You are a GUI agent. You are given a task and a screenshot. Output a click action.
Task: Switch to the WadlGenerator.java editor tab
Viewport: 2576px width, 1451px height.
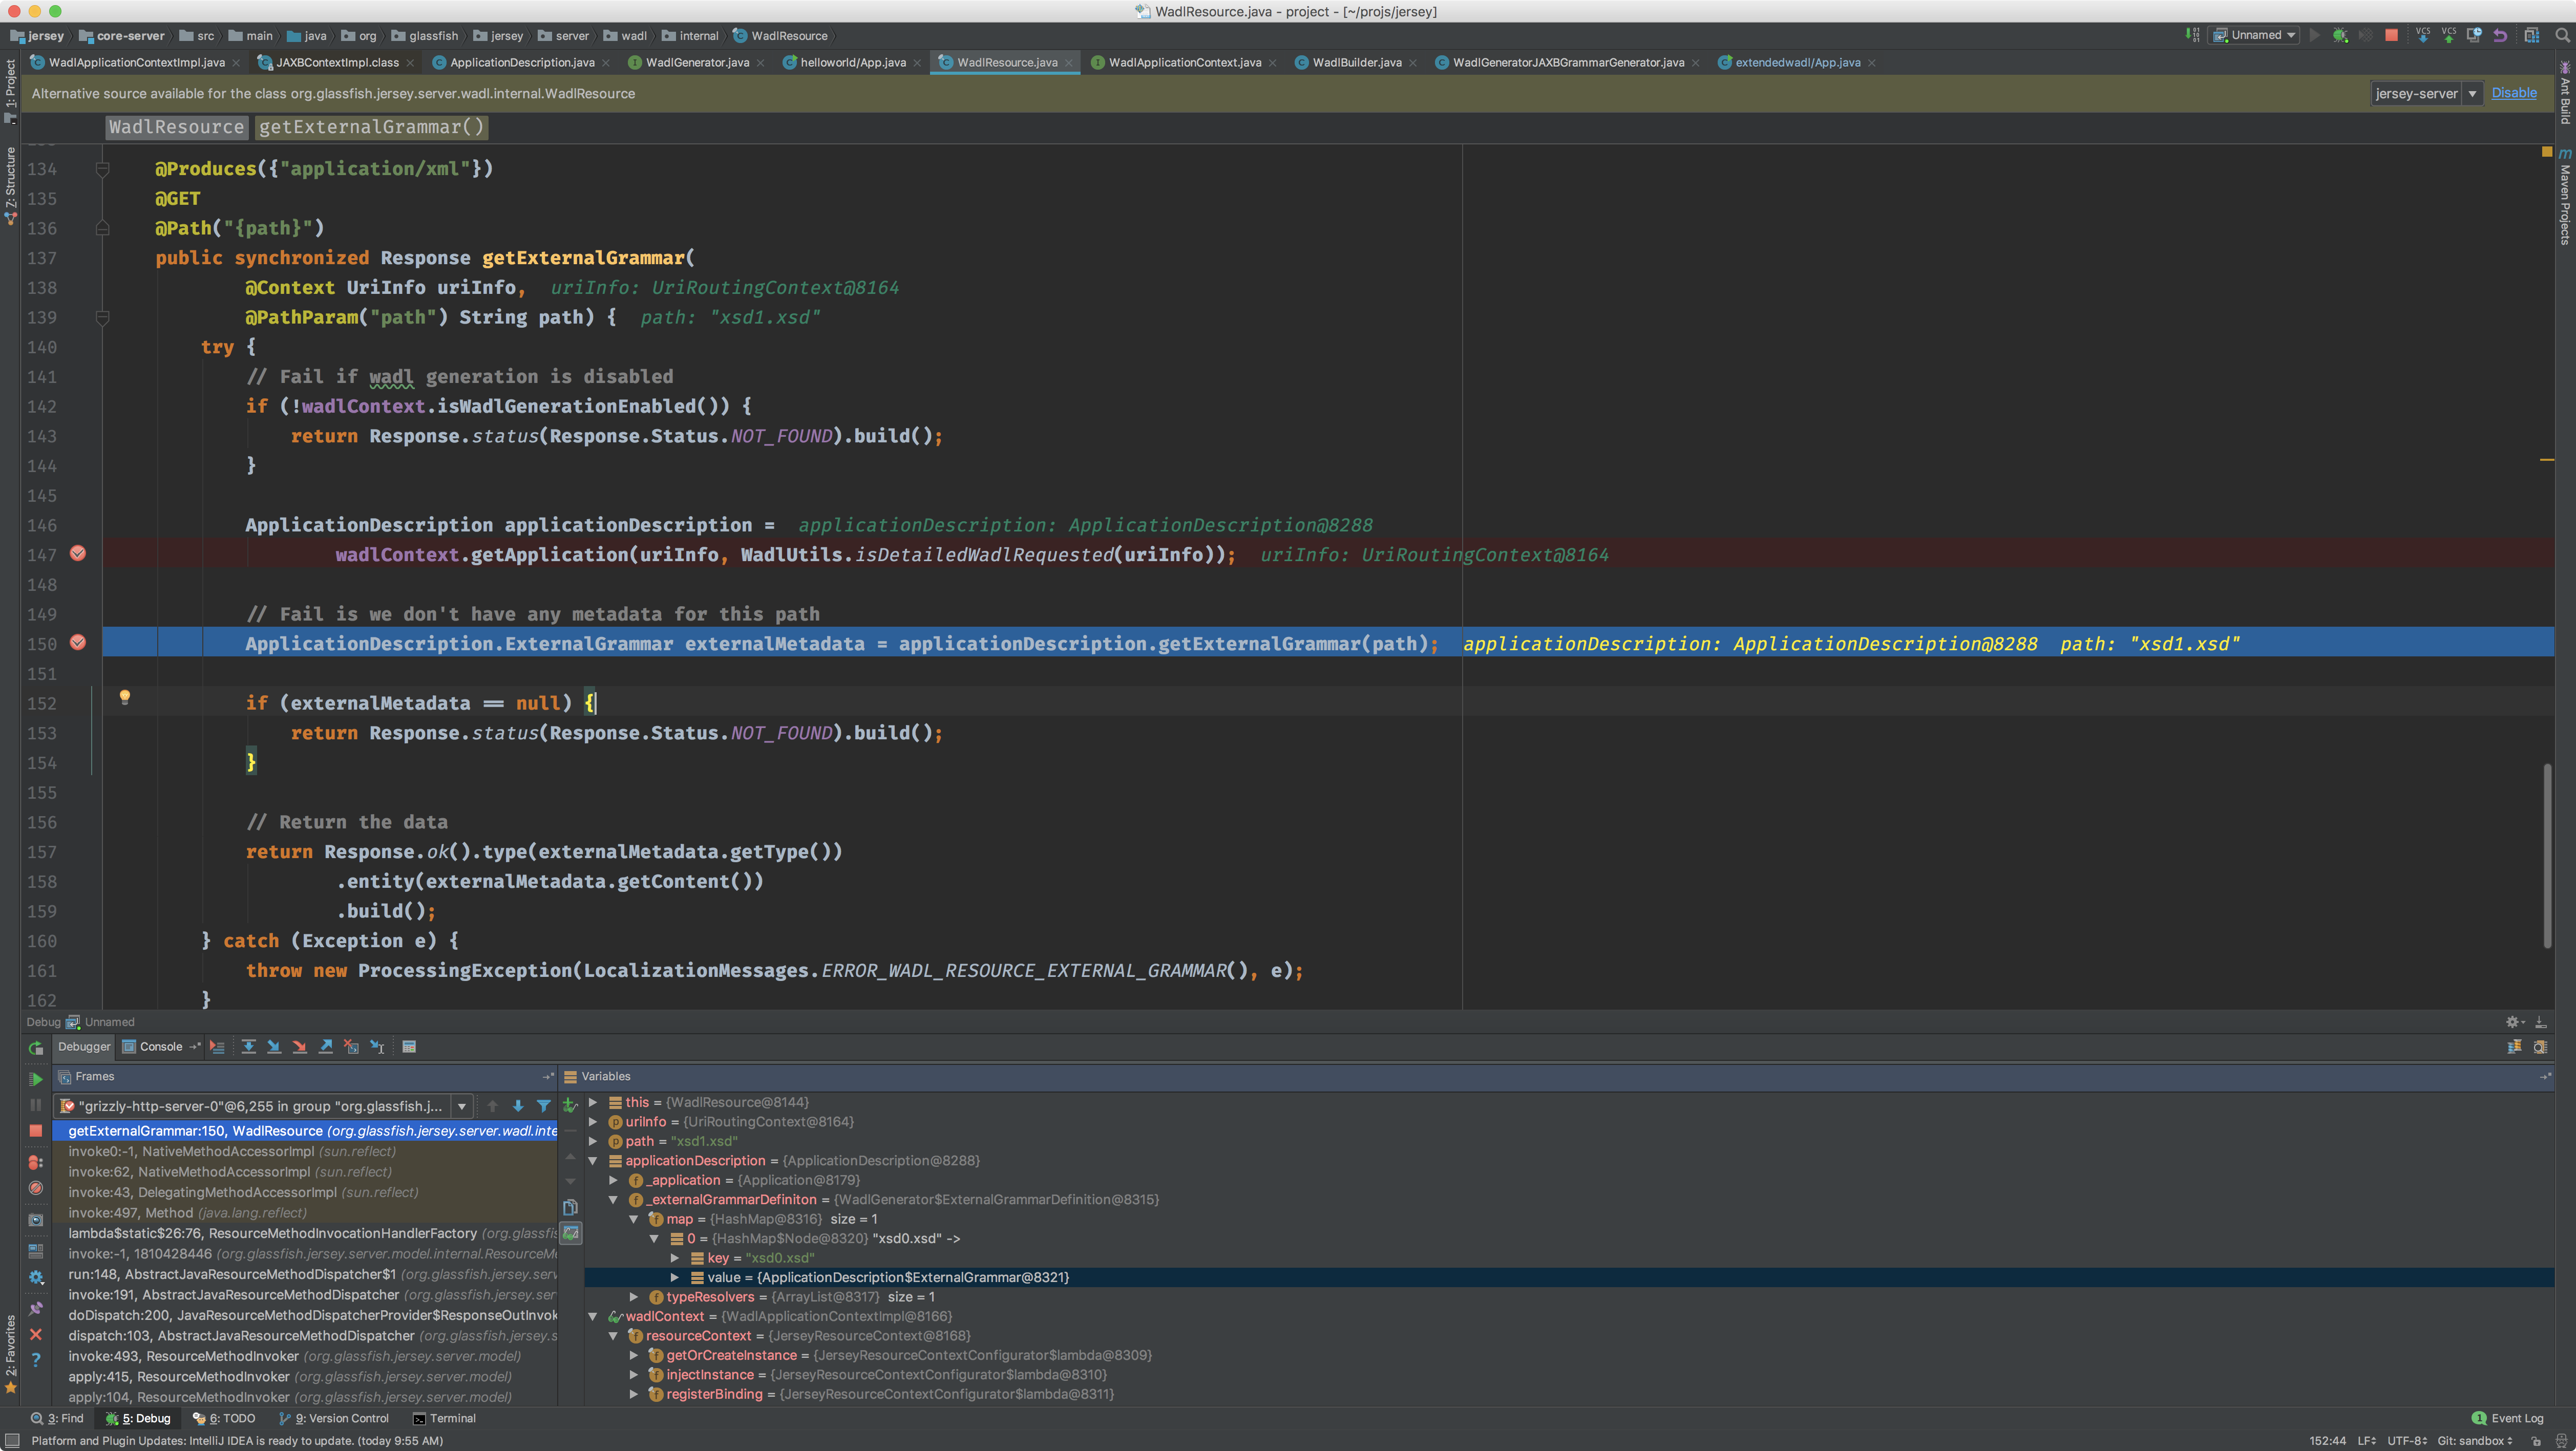[x=696, y=62]
